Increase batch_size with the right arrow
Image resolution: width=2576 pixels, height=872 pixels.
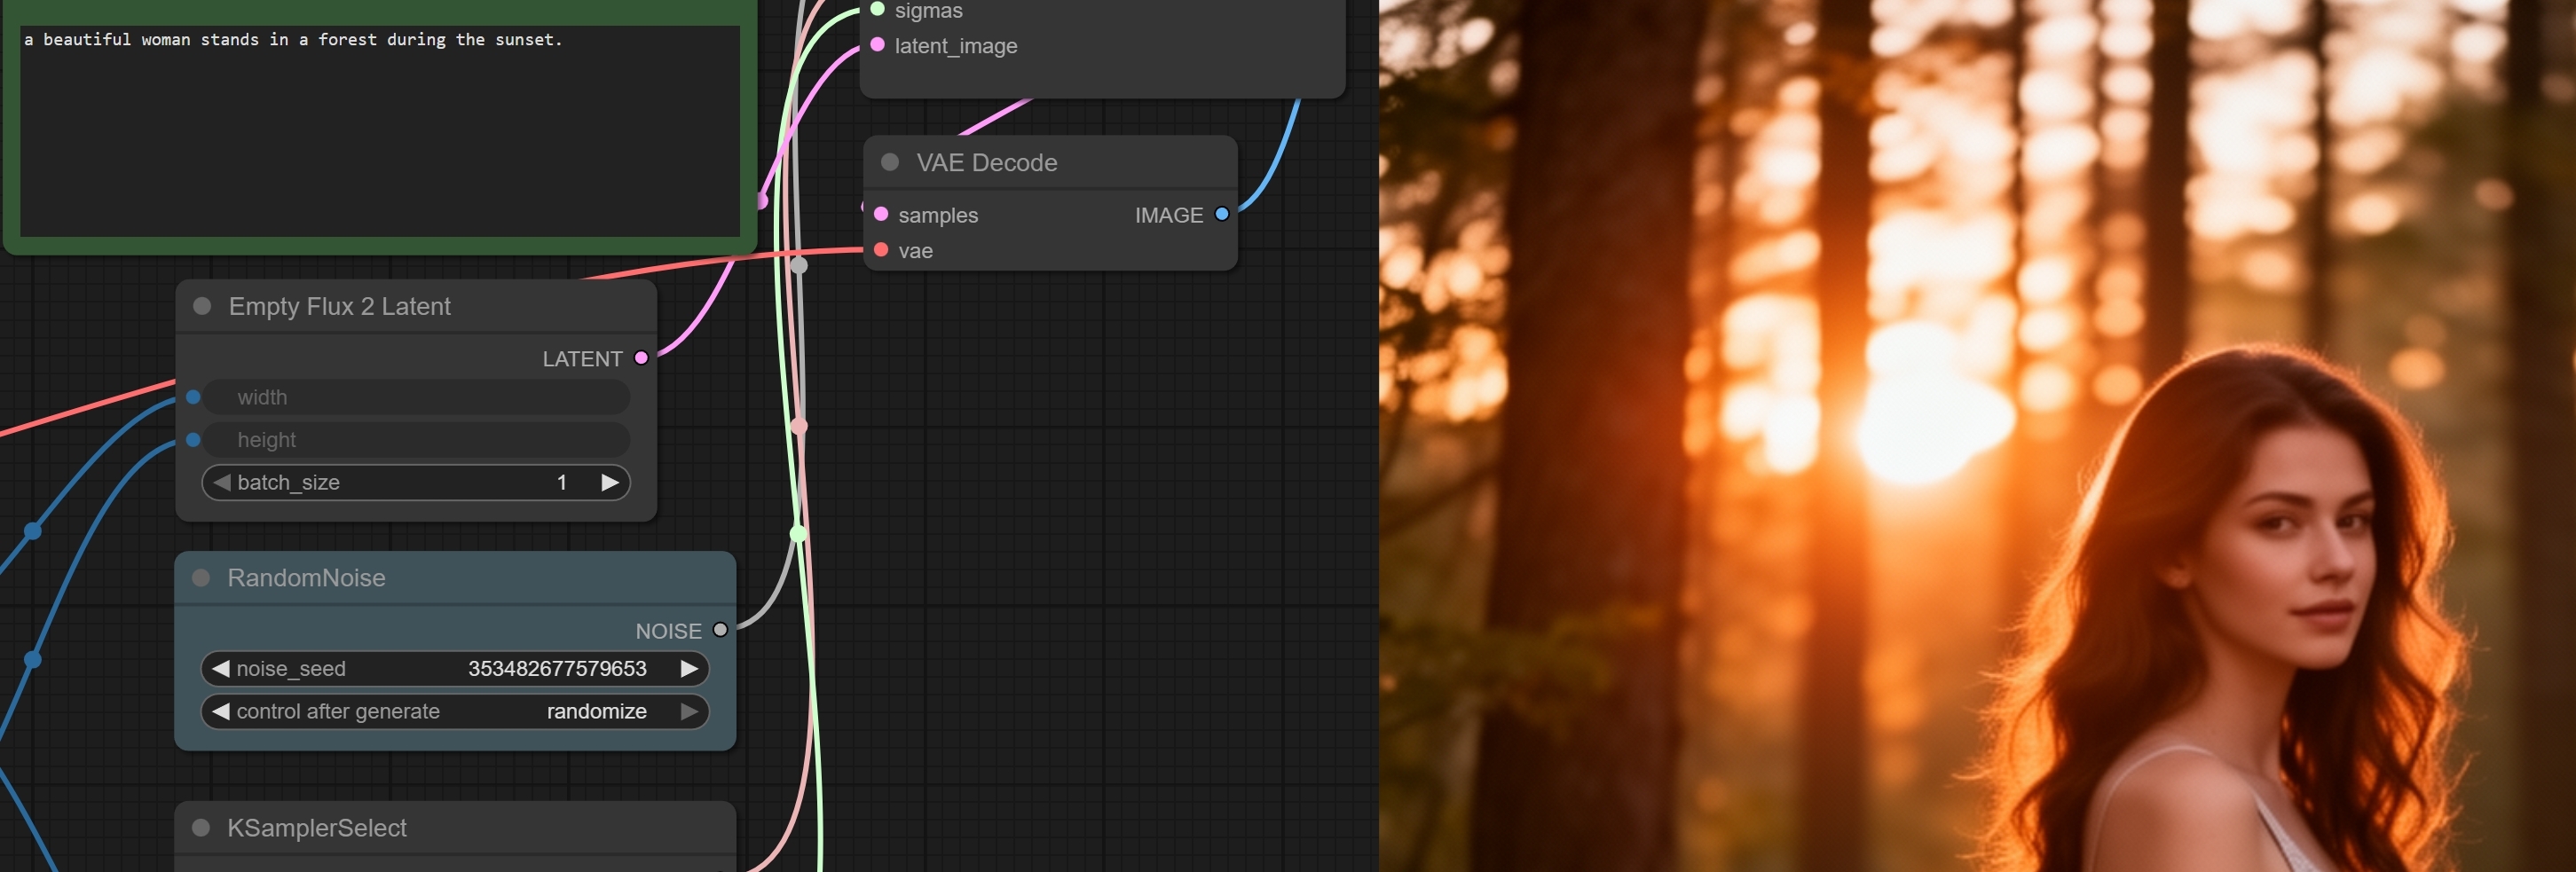click(x=610, y=483)
